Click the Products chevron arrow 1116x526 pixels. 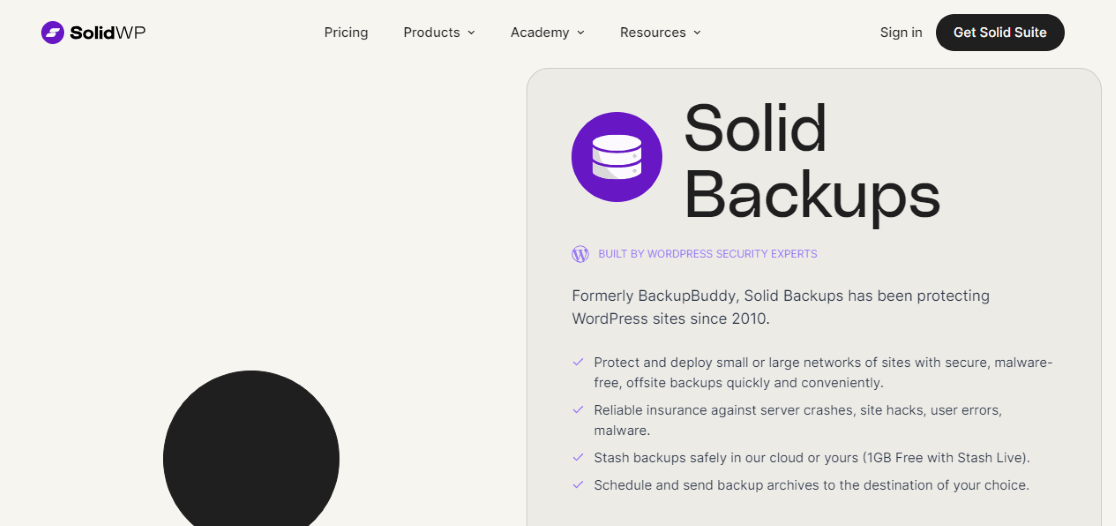pos(471,33)
